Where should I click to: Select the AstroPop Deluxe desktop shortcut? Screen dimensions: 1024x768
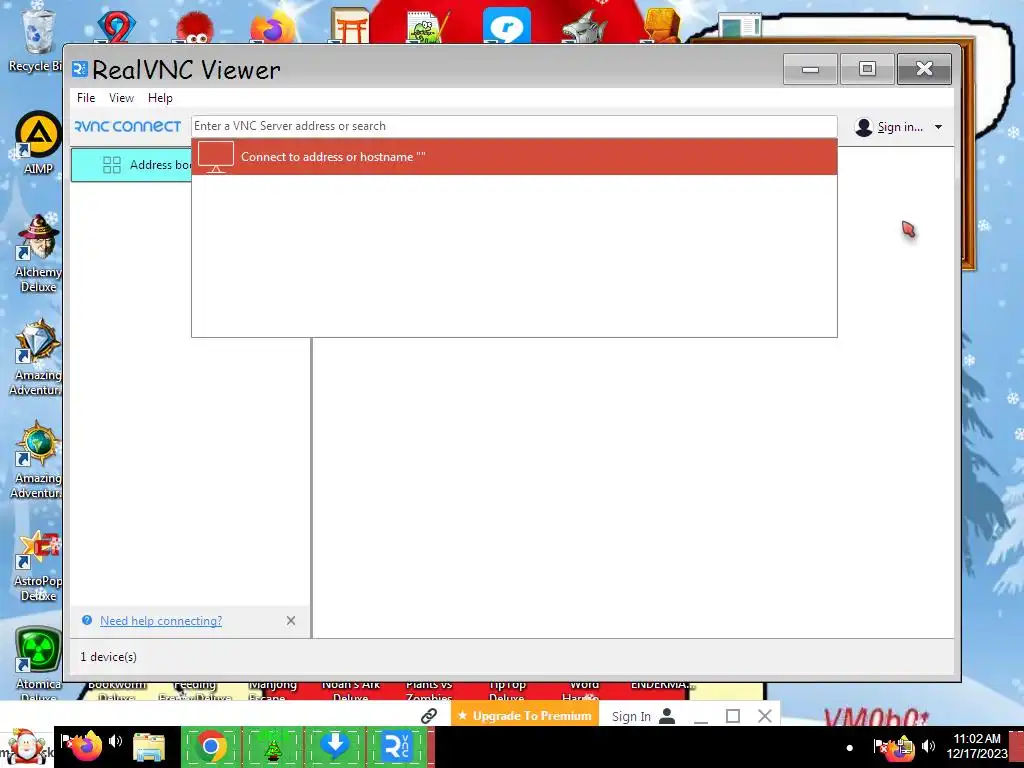(x=38, y=566)
